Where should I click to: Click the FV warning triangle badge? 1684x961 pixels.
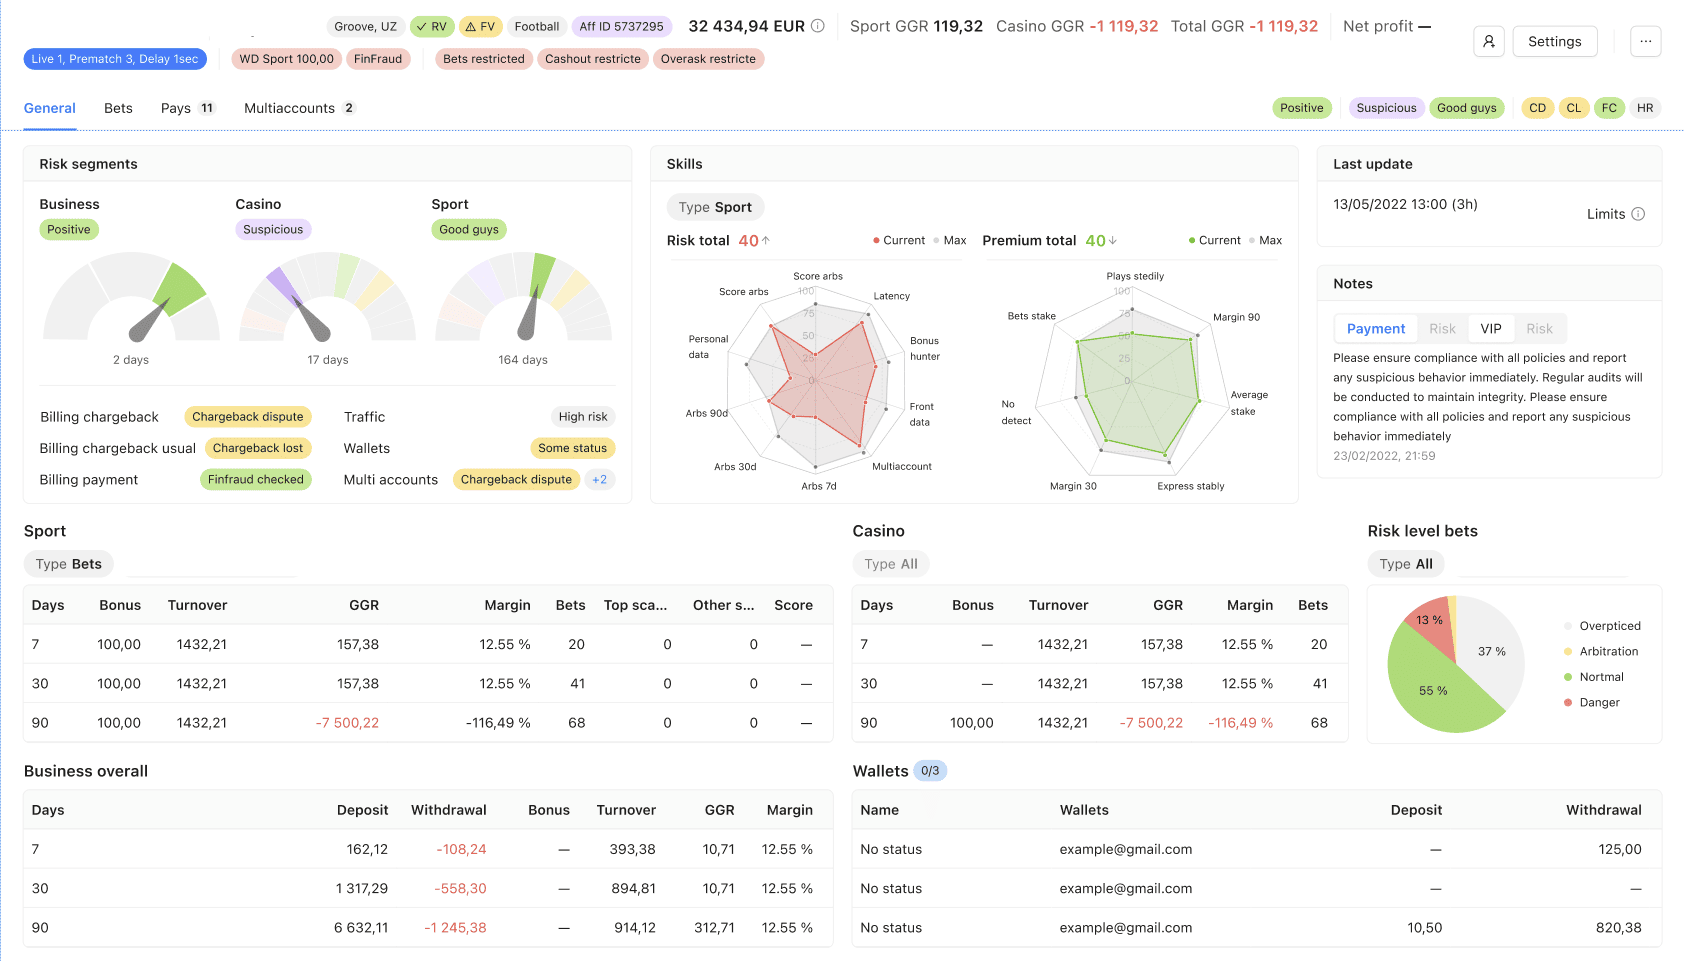(x=480, y=27)
